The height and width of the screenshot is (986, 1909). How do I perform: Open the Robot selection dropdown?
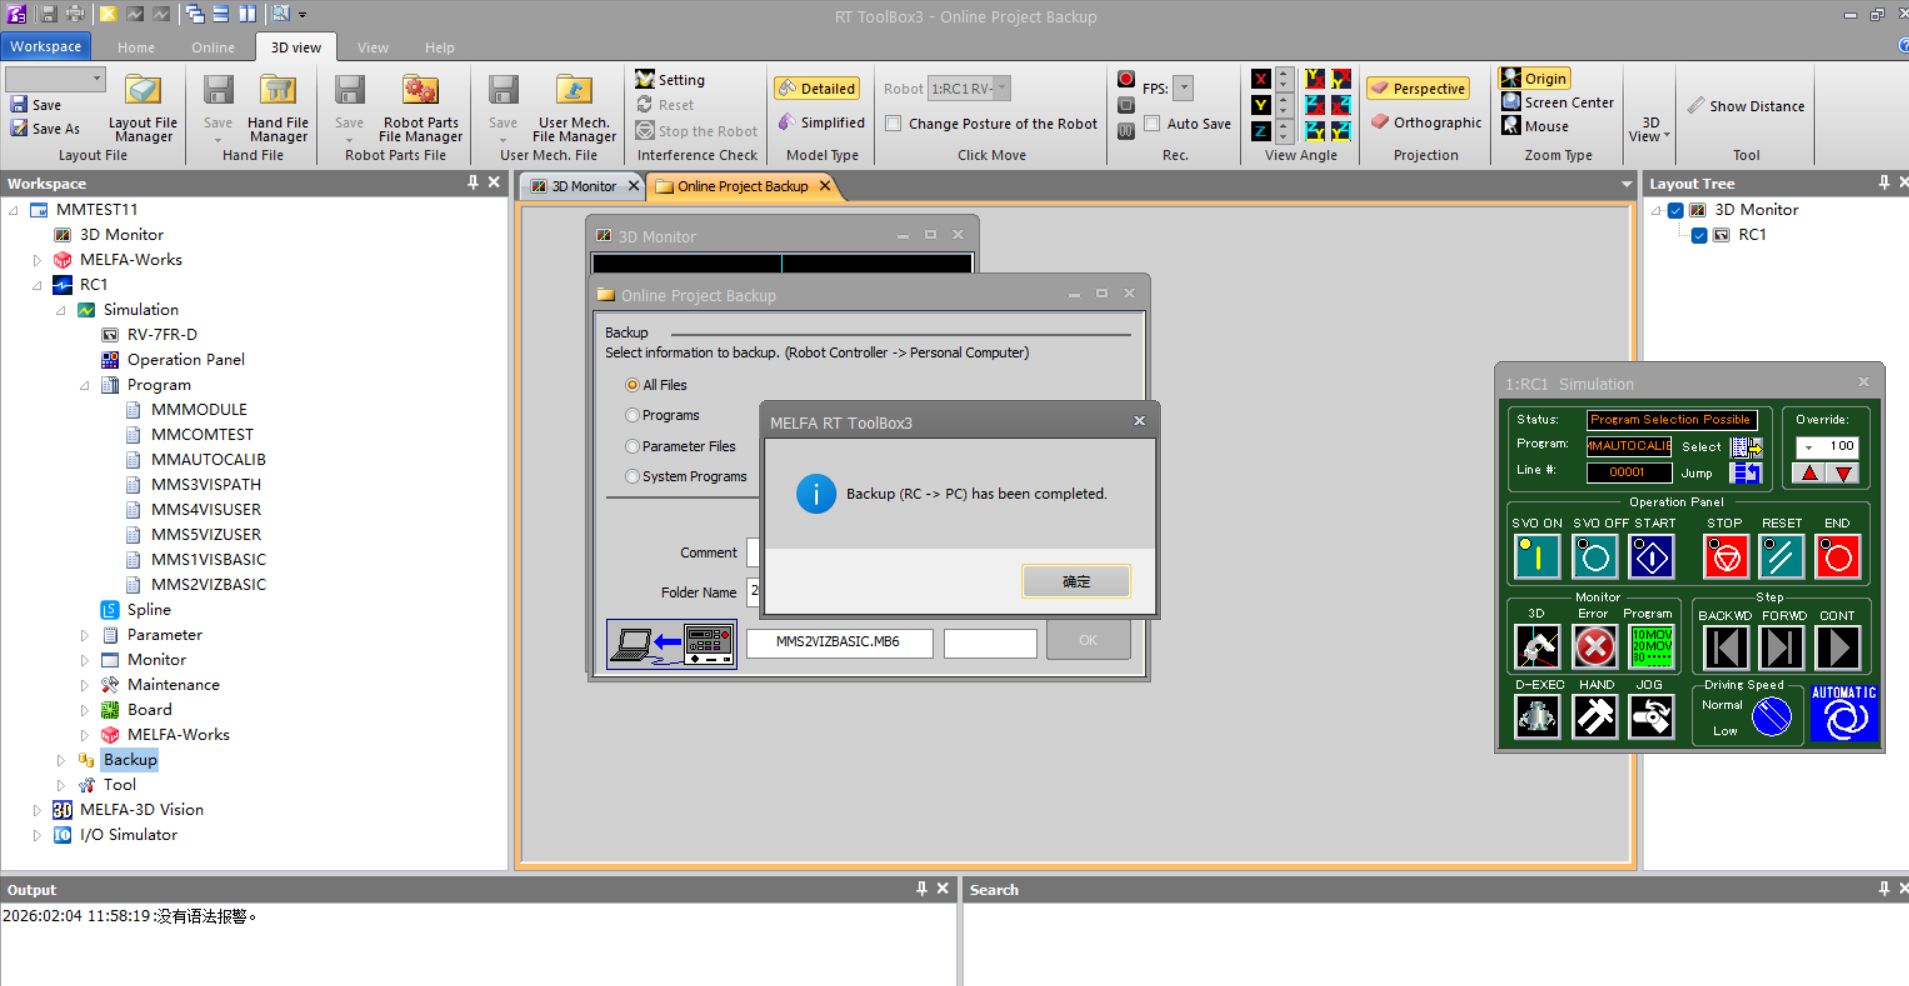[x=1002, y=88]
